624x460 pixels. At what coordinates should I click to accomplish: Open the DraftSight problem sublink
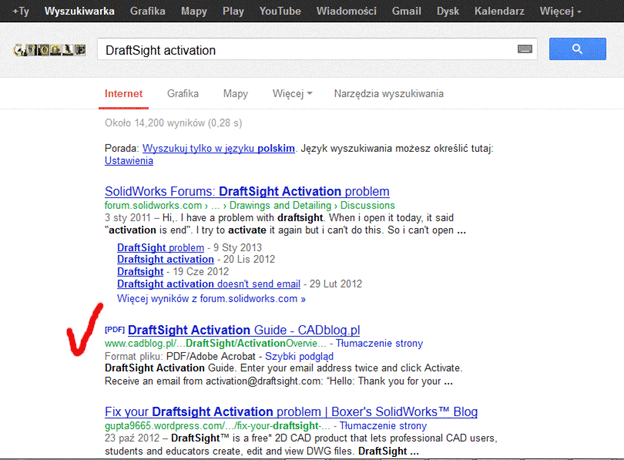160,248
